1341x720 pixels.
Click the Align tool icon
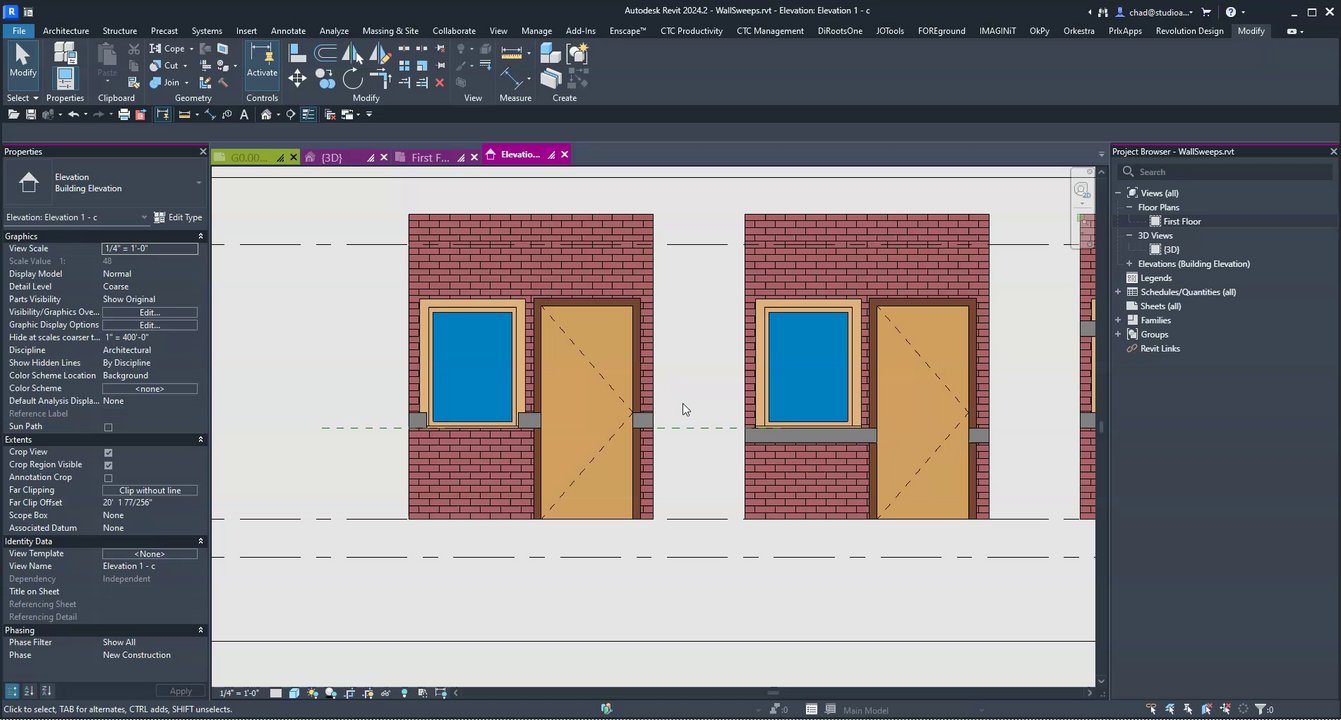[298, 53]
